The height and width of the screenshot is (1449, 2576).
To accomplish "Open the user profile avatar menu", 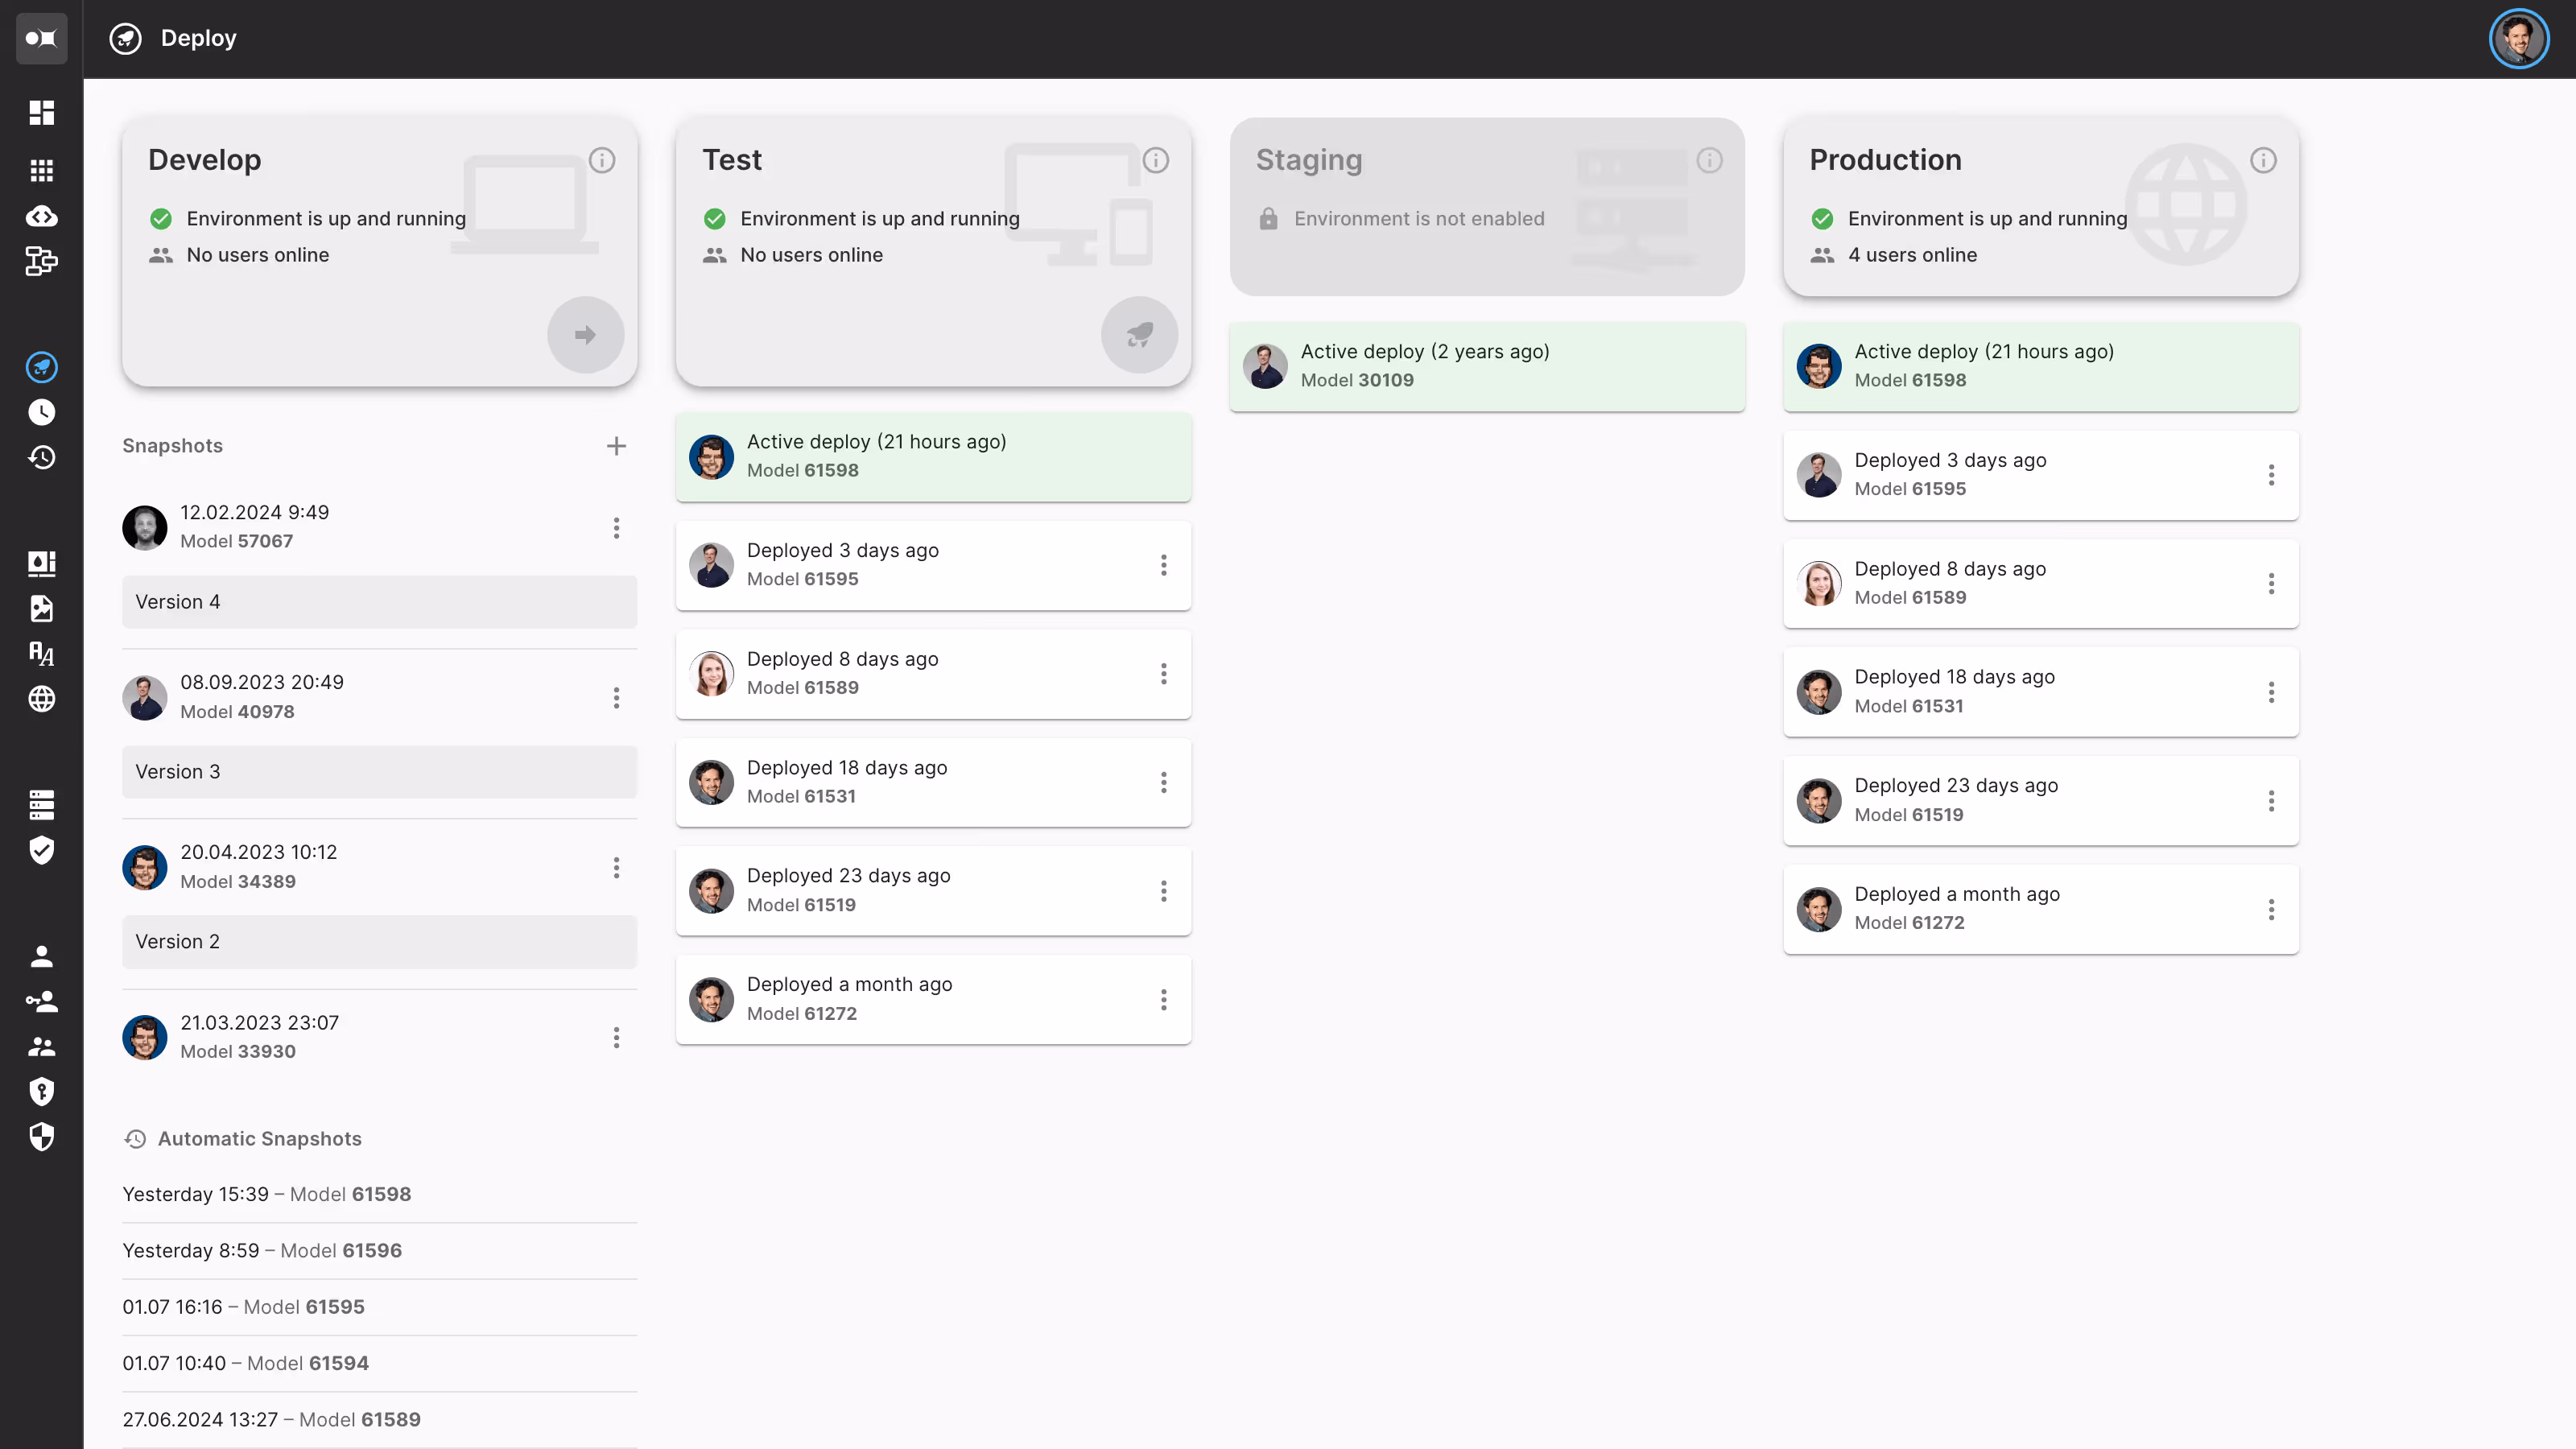I will [2518, 38].
